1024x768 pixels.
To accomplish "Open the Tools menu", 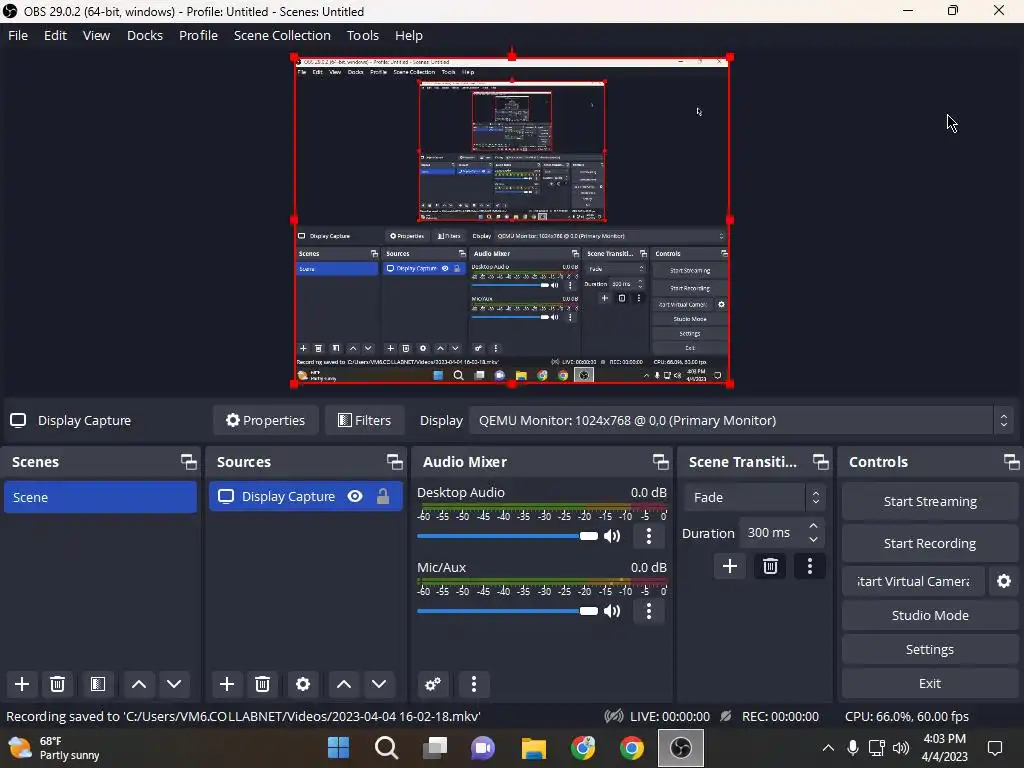I will 362,35.
